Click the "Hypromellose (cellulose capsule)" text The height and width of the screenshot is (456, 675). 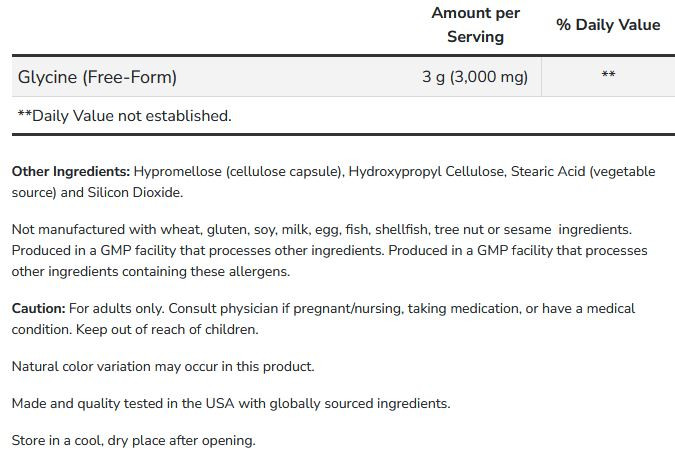point(238,172)
